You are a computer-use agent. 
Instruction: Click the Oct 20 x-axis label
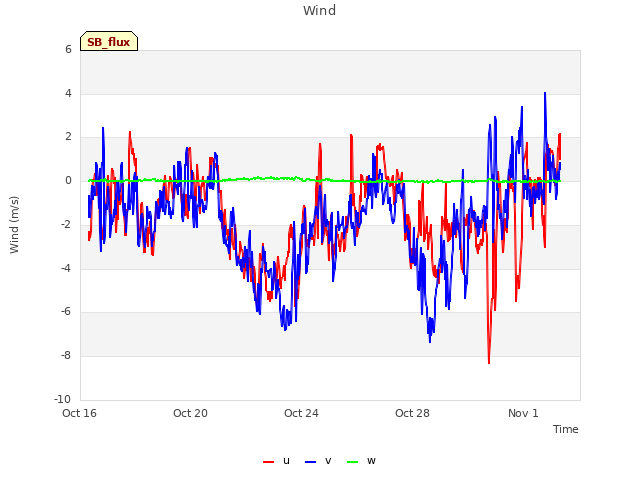point(190,413)
